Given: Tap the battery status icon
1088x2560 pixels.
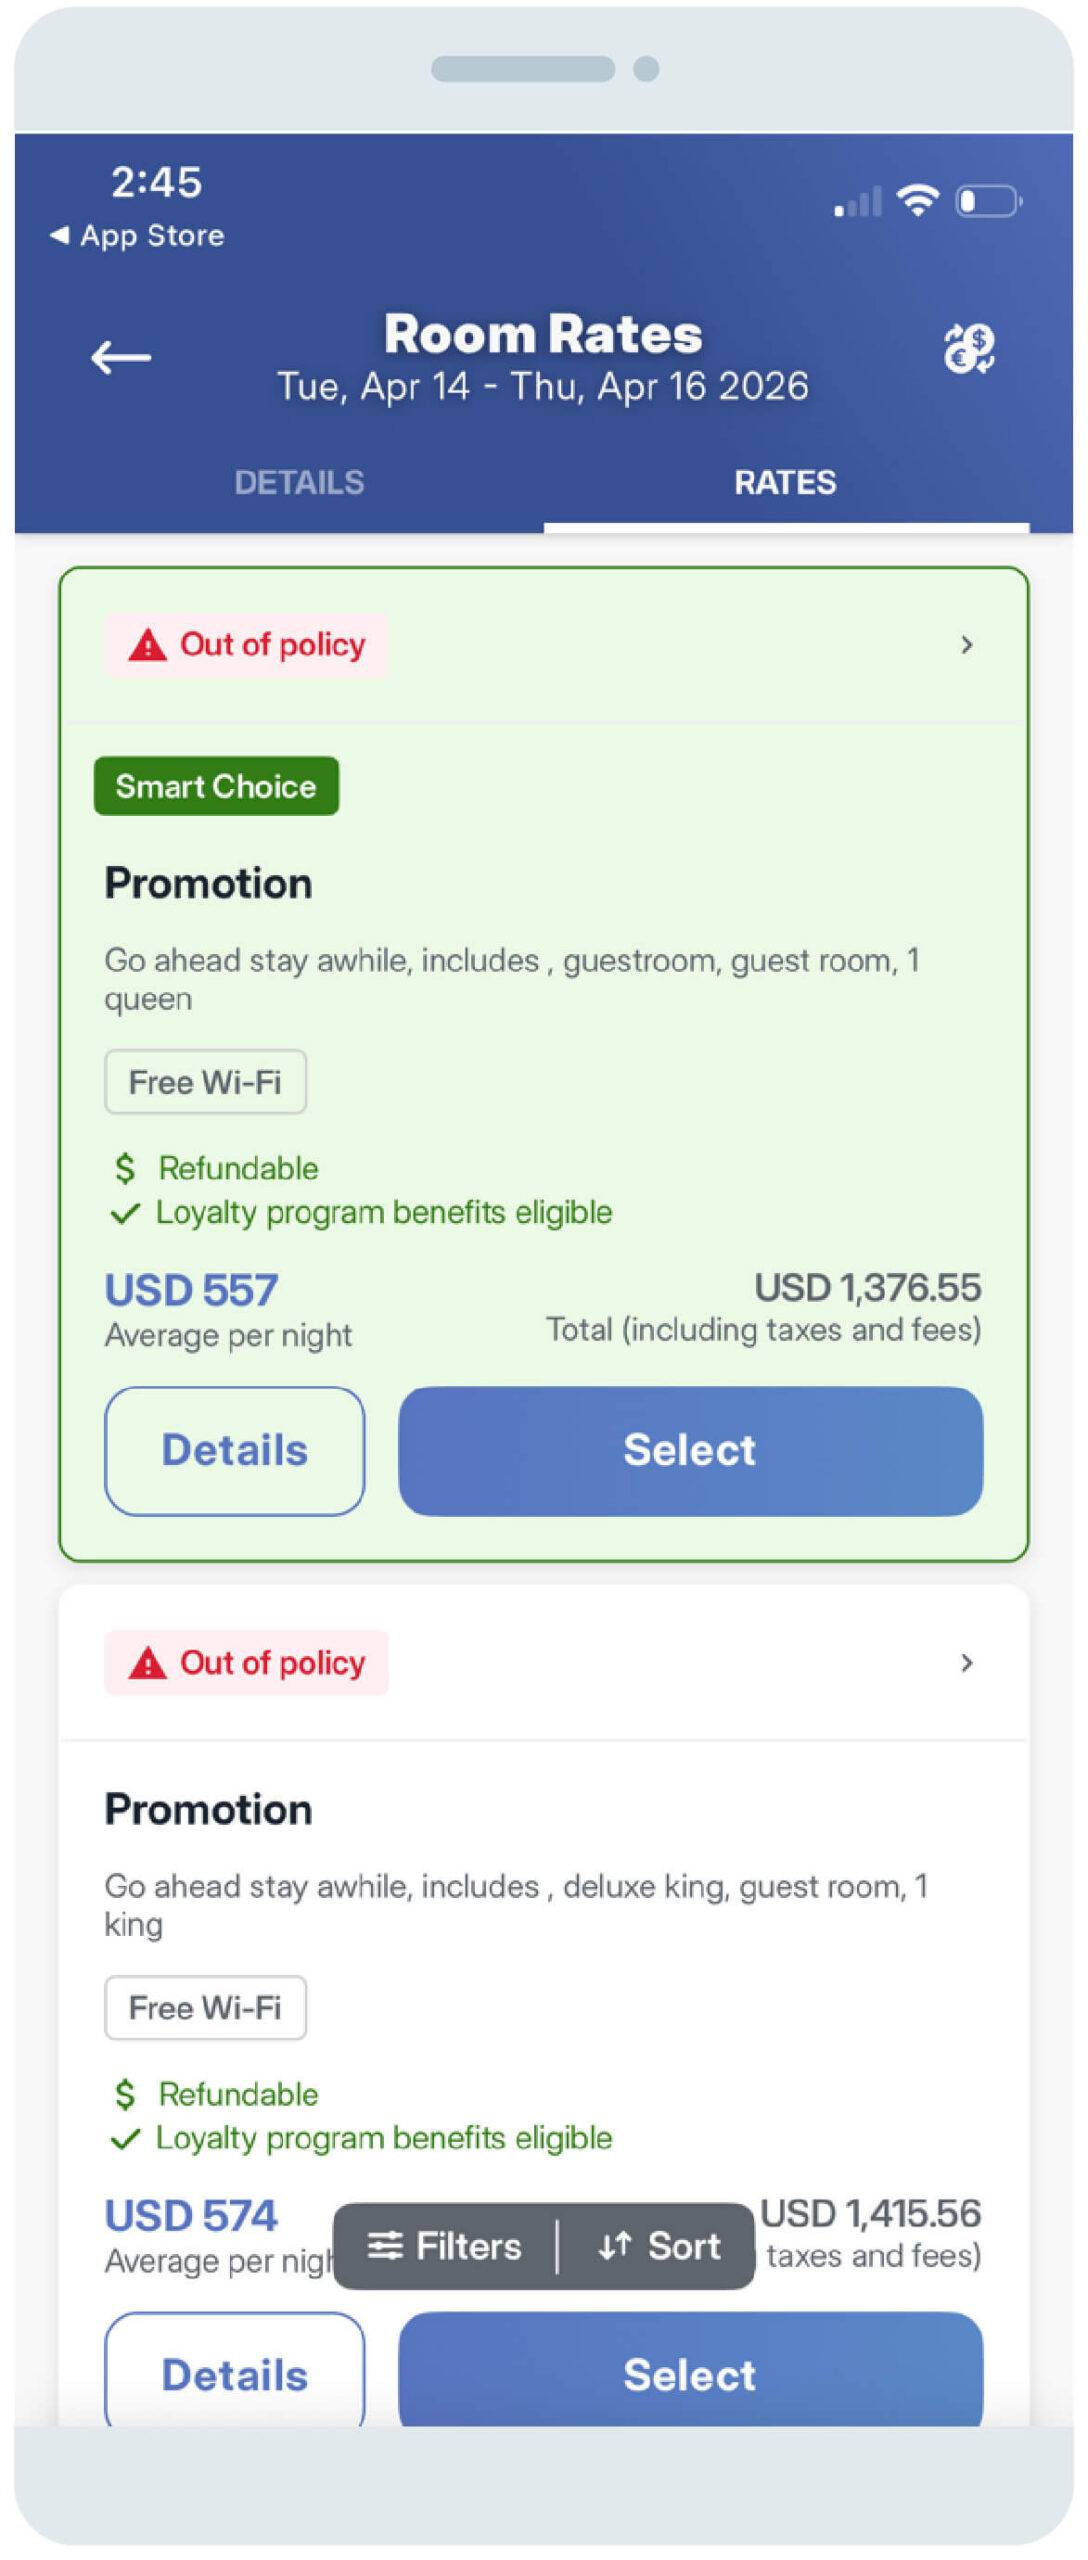Looking at the screenshot, I should 988,201.
